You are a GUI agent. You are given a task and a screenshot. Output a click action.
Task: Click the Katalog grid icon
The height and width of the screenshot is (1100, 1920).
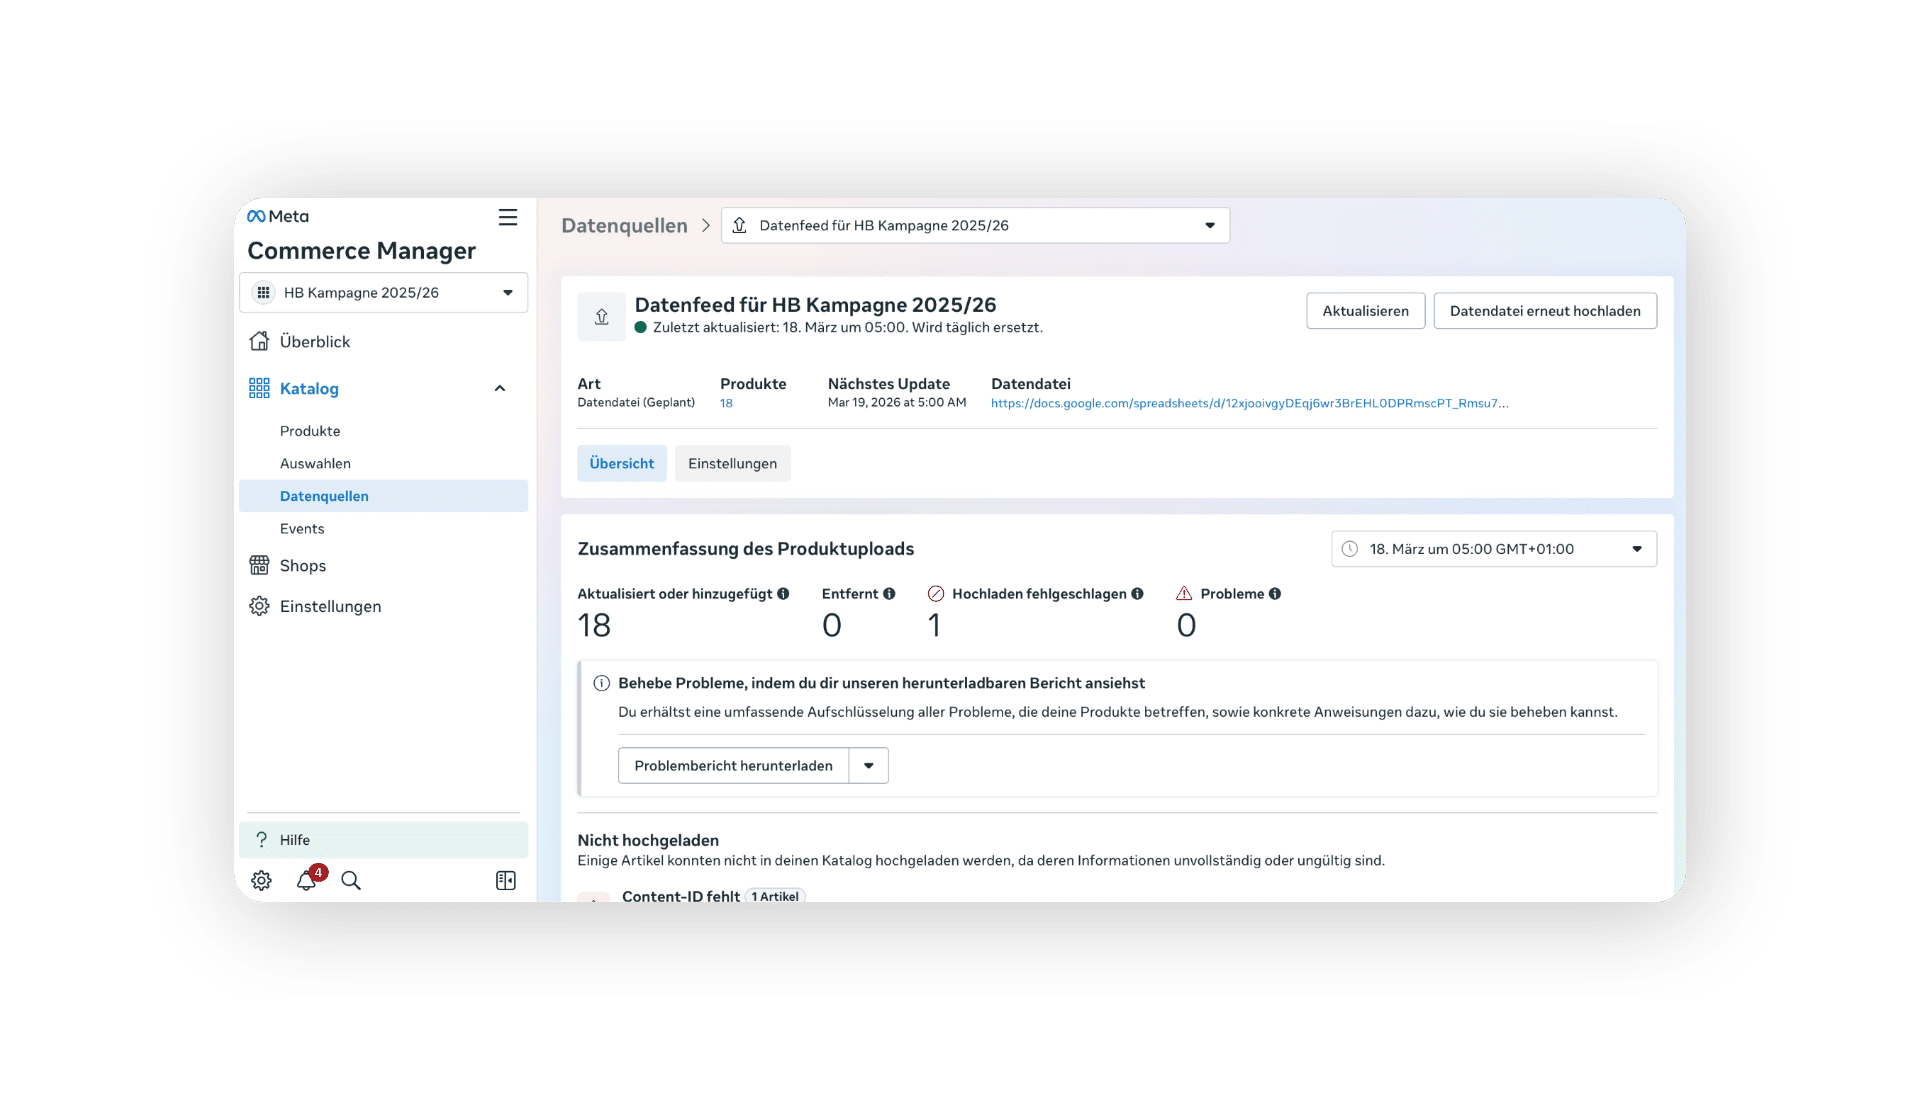point(259,388)
